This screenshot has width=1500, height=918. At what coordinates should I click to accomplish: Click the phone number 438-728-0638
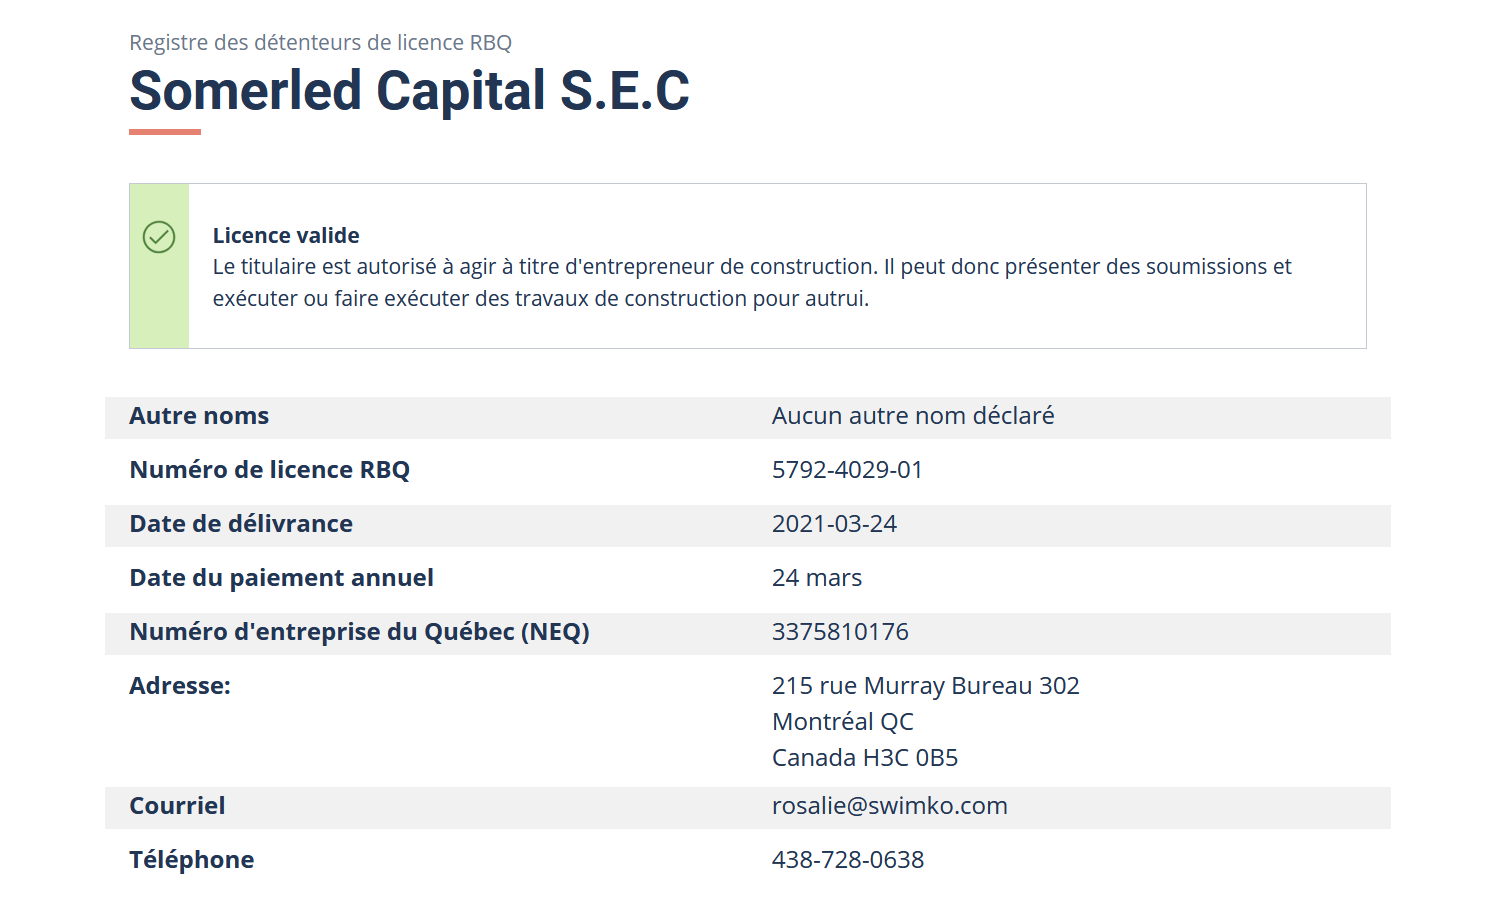tap(847, 860)
